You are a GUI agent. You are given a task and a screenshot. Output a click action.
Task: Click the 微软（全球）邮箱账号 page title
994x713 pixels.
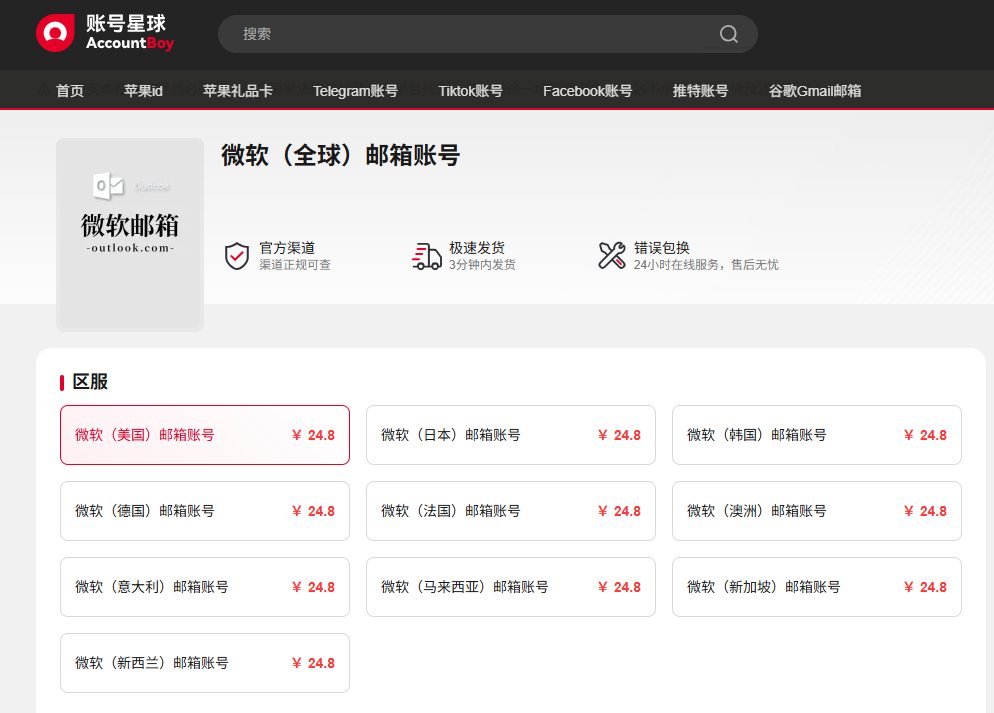[x=340, y=155]
